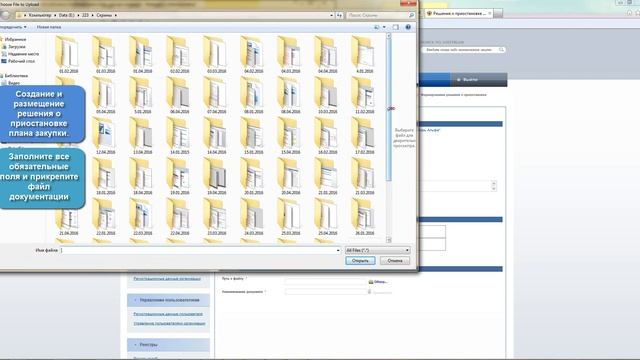The width and height of the screenshot is (640, 360).
Task: Select the 01.04.2016 folder
Action: coord(142,55)
